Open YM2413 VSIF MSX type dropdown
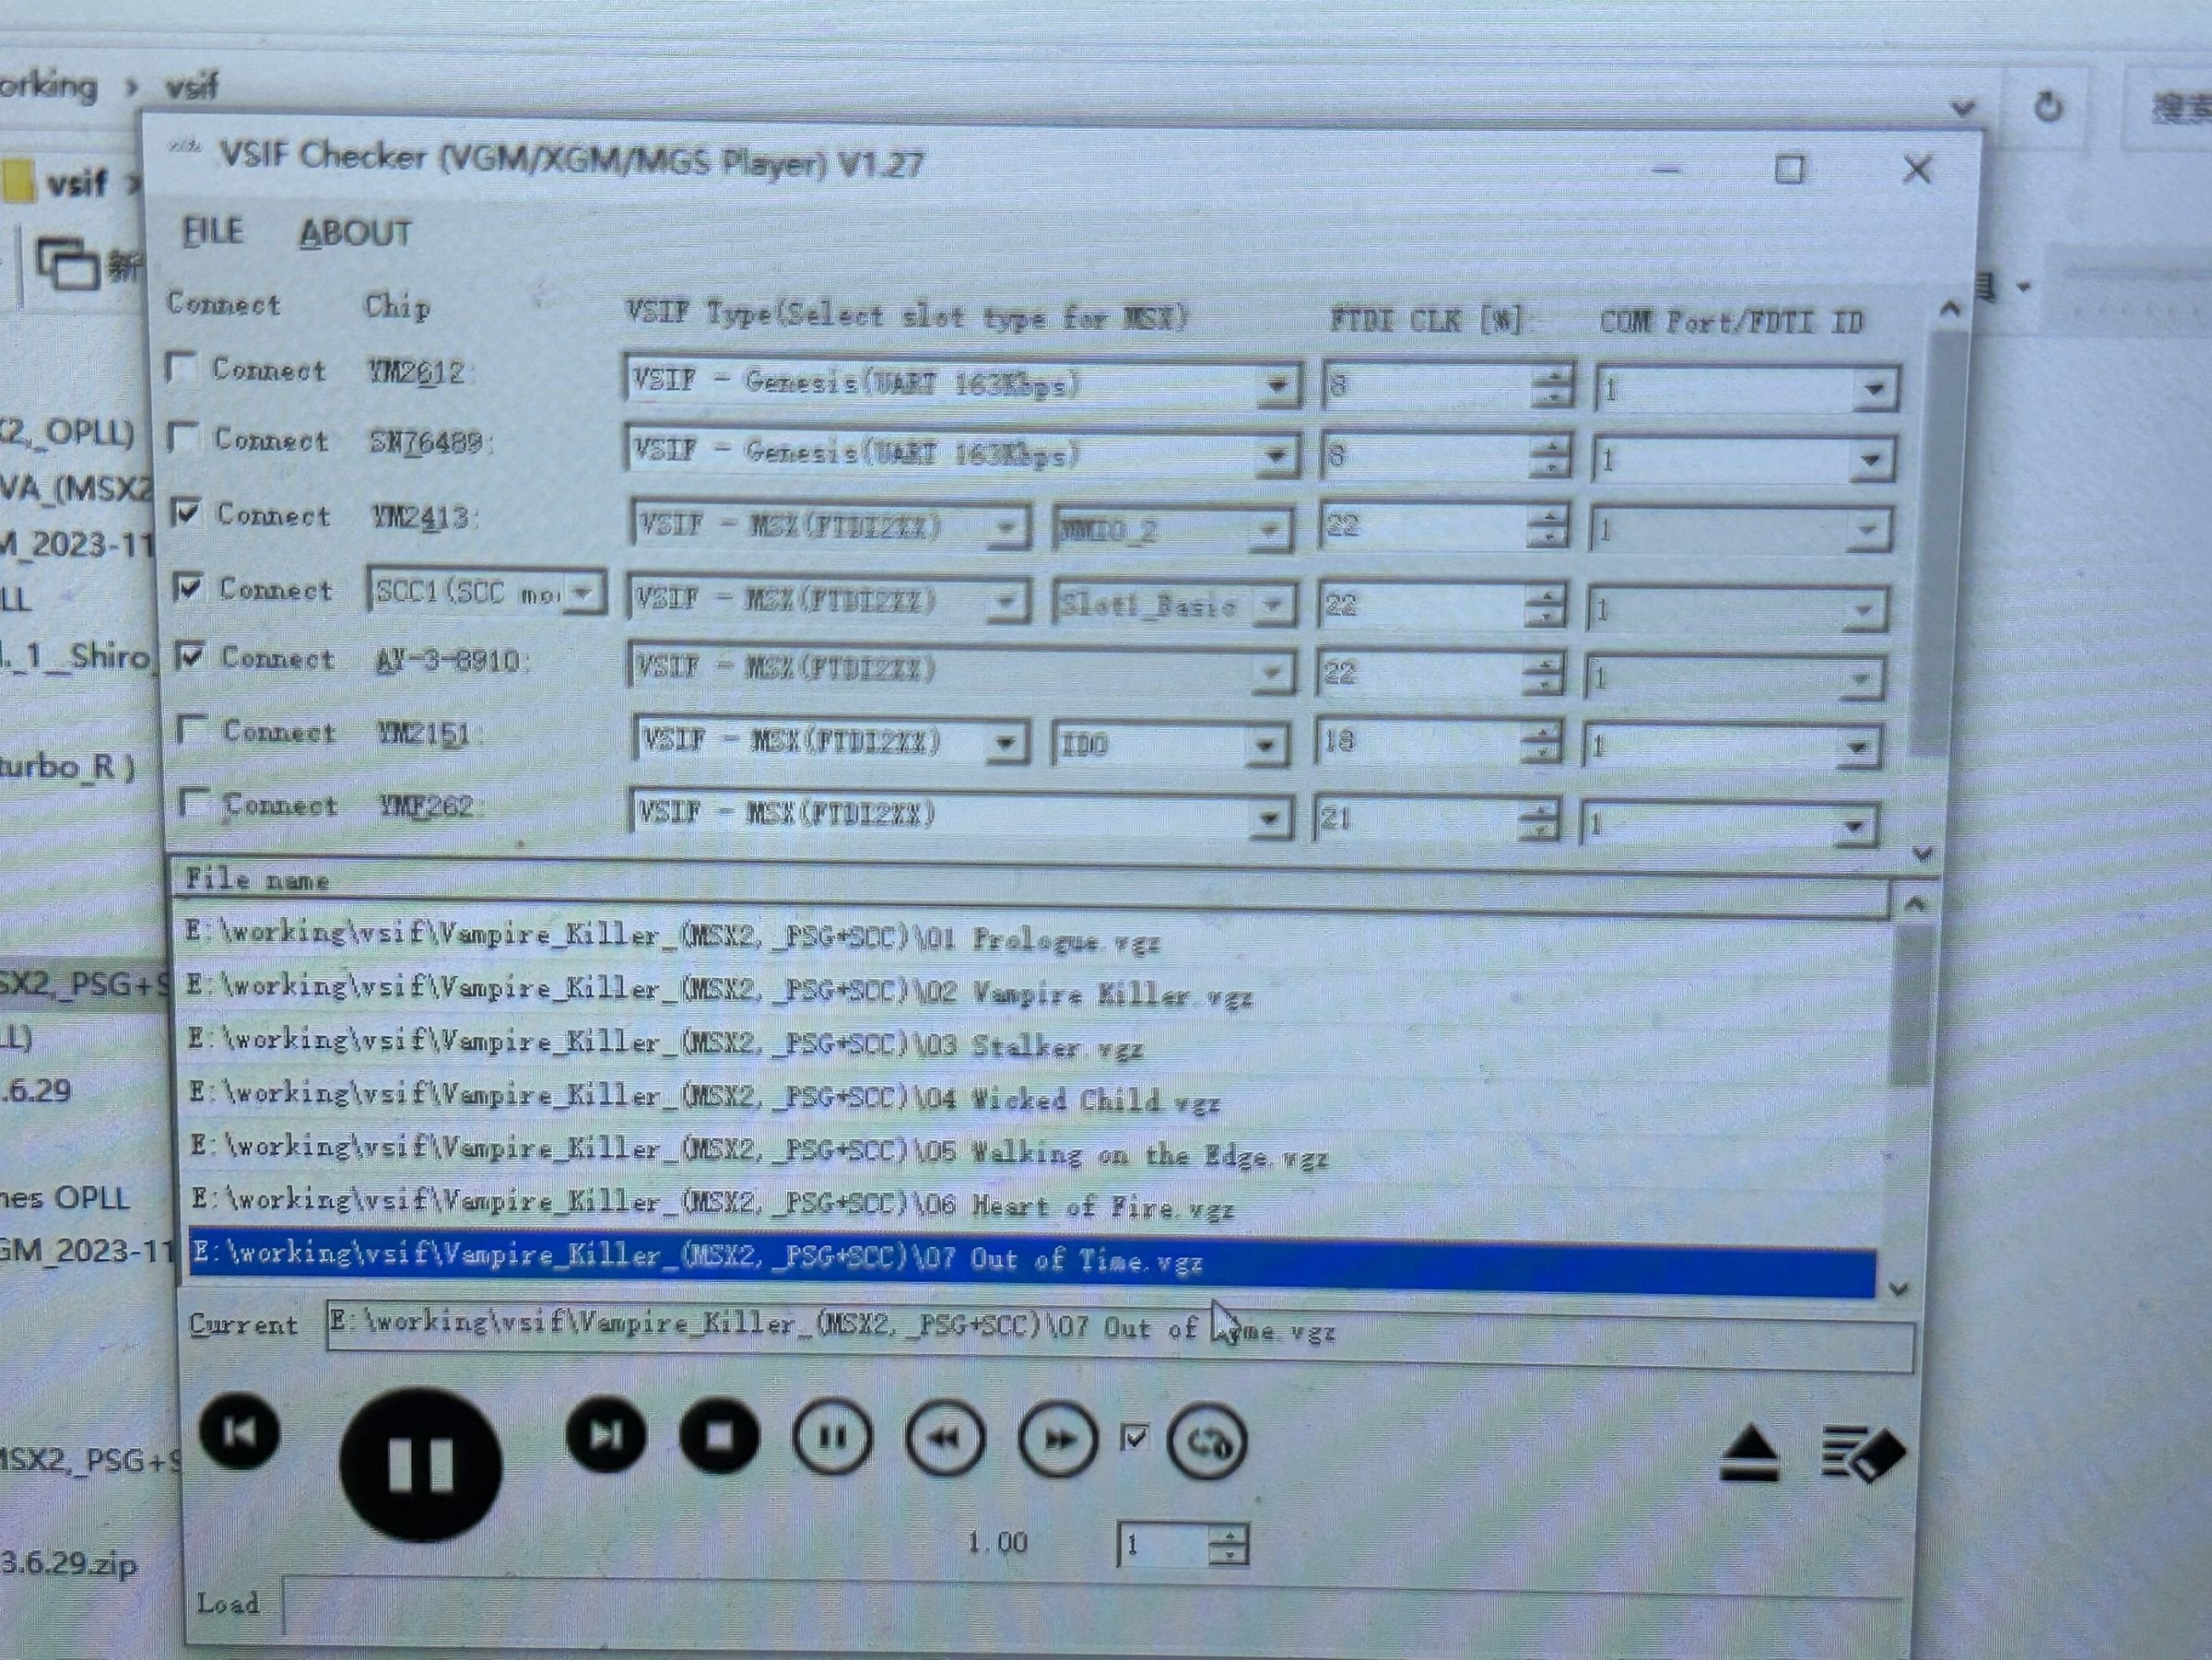The width and height of the screenshot is (2212, 1660). click(x=830, y=527)
